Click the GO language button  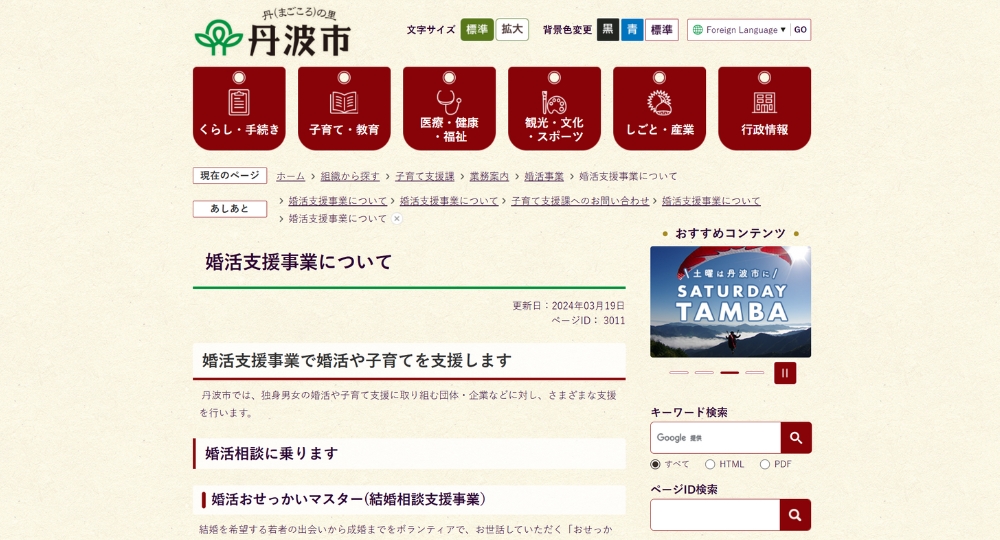[800, 30]
